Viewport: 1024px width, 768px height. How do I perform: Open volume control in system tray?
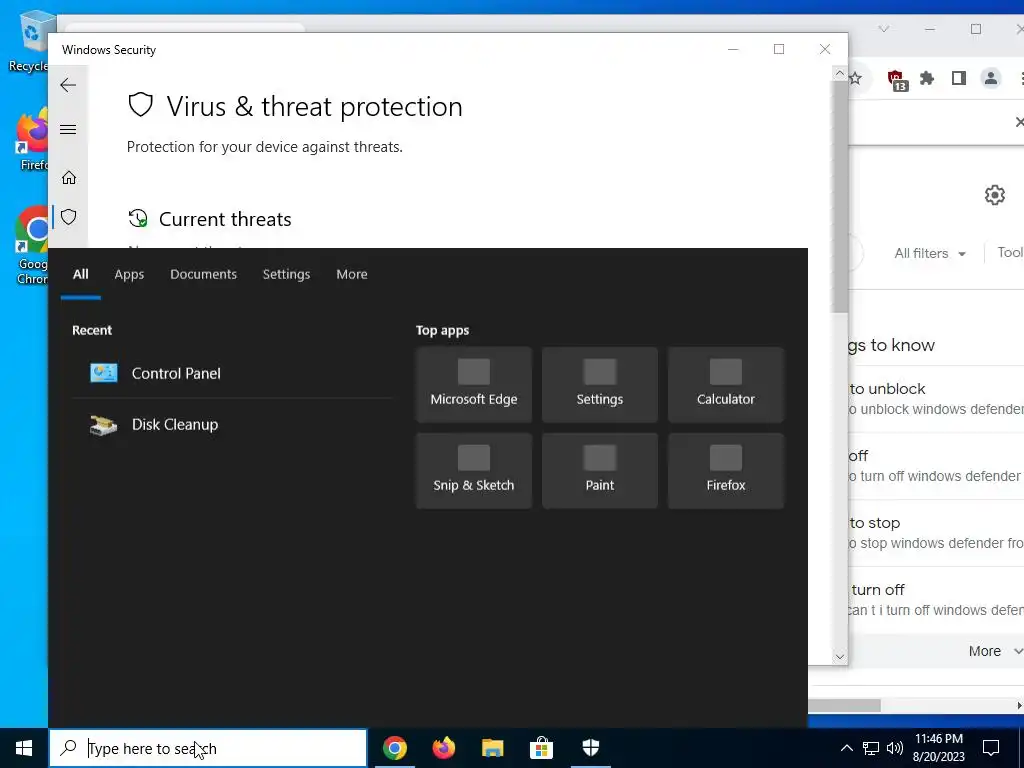(x=895, y=748)
